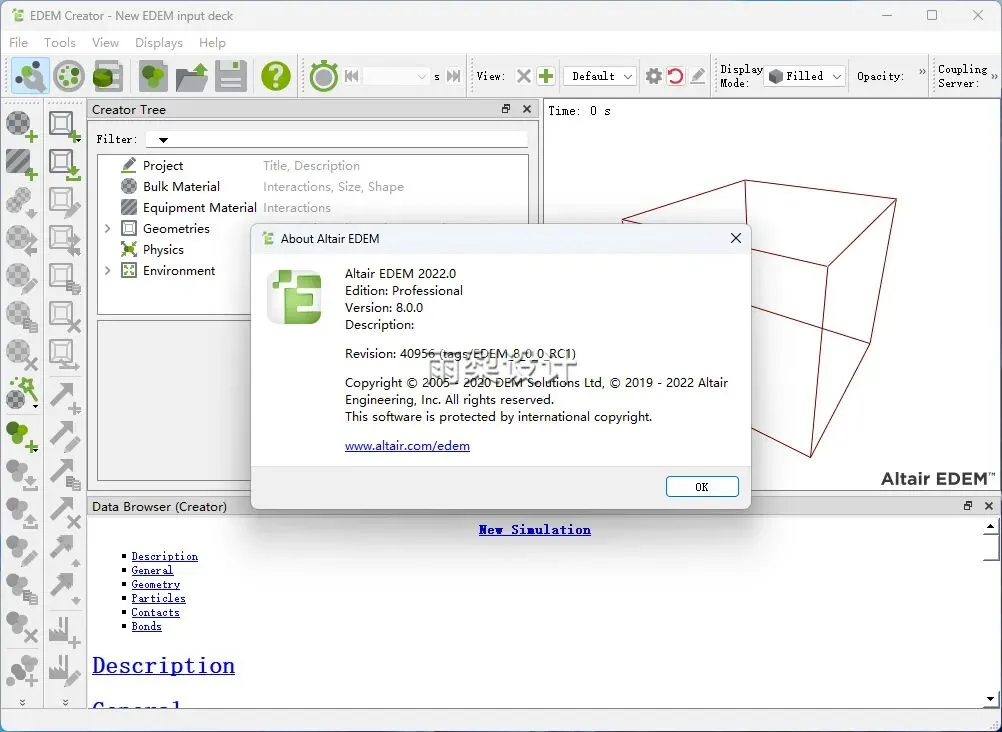
Task: Close the About Altair EDEM dialog
Action: tap(736, 238)
